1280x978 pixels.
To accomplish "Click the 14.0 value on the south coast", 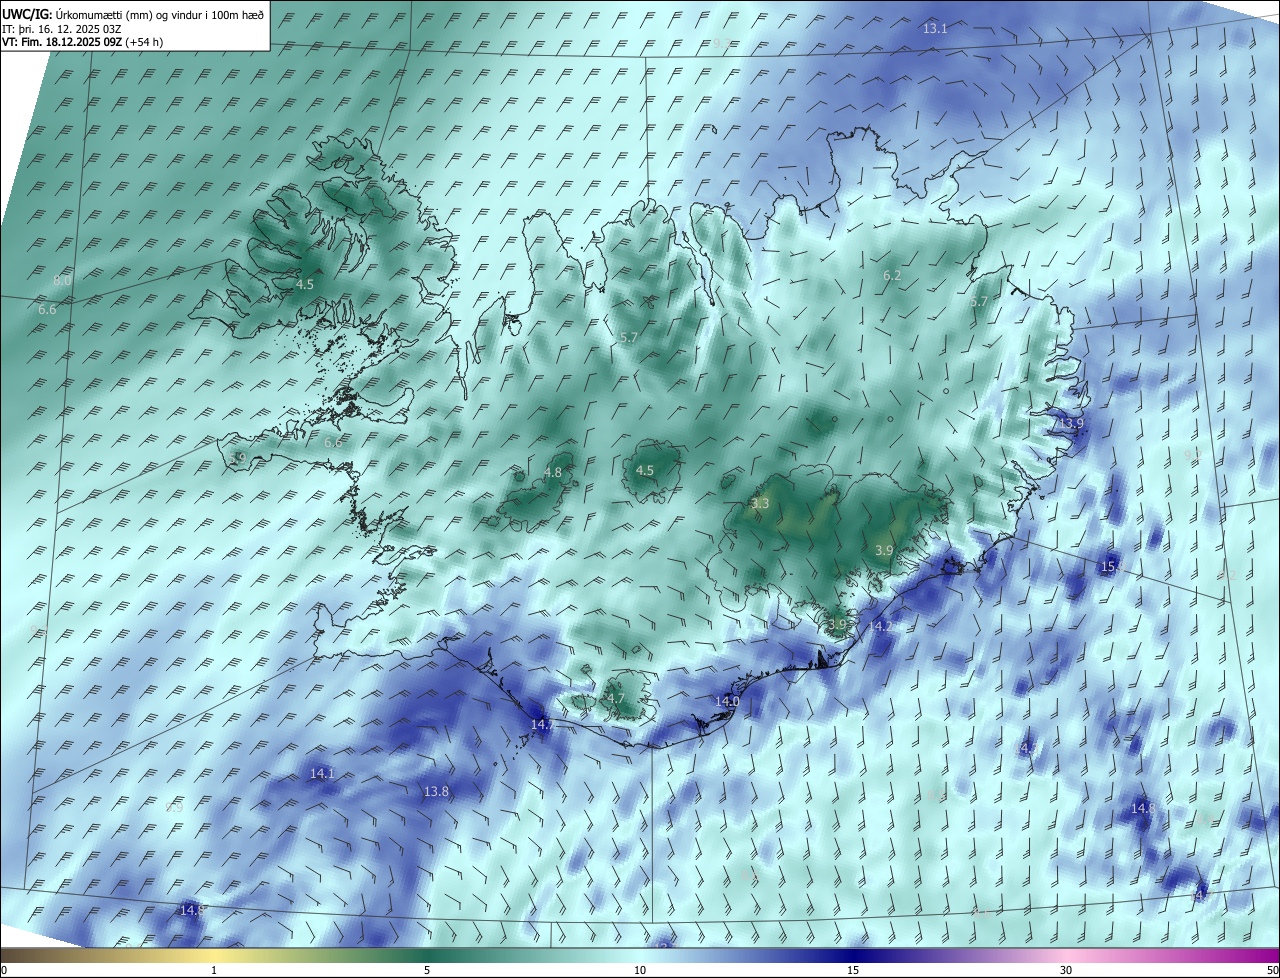I will point(727,702).
